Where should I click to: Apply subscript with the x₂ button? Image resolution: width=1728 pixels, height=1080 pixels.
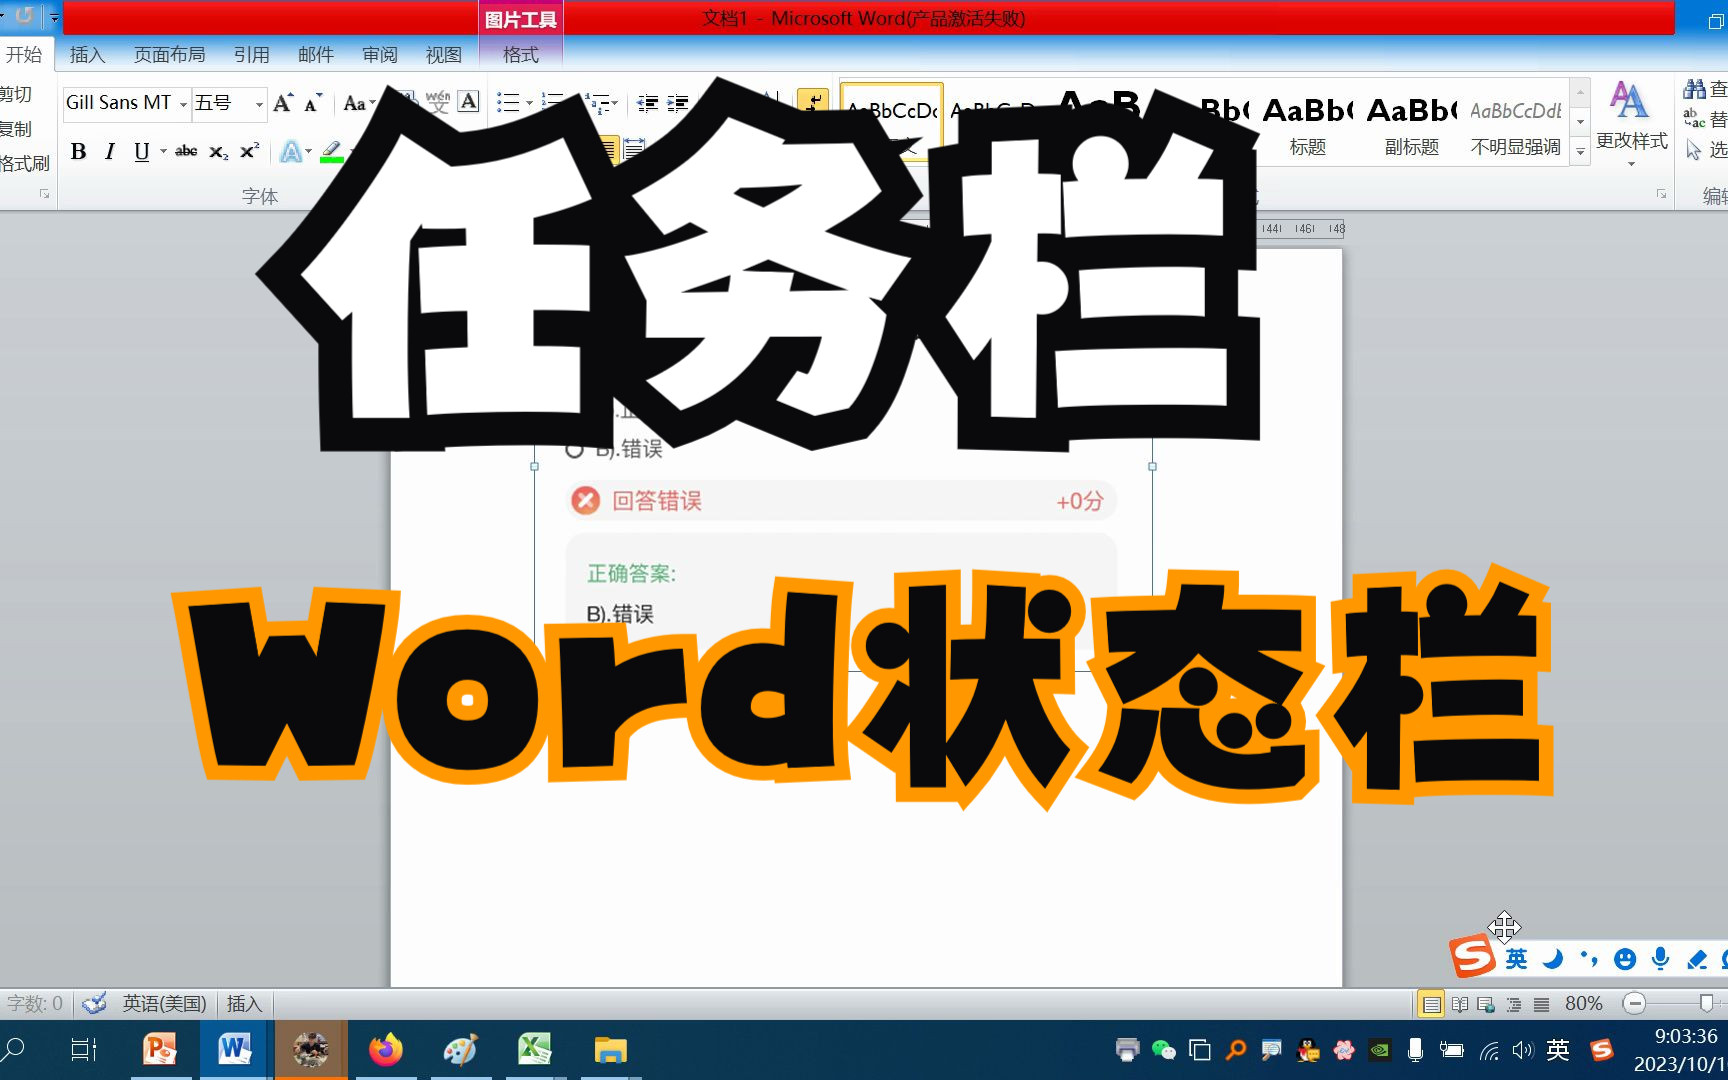tap(218, 151)
